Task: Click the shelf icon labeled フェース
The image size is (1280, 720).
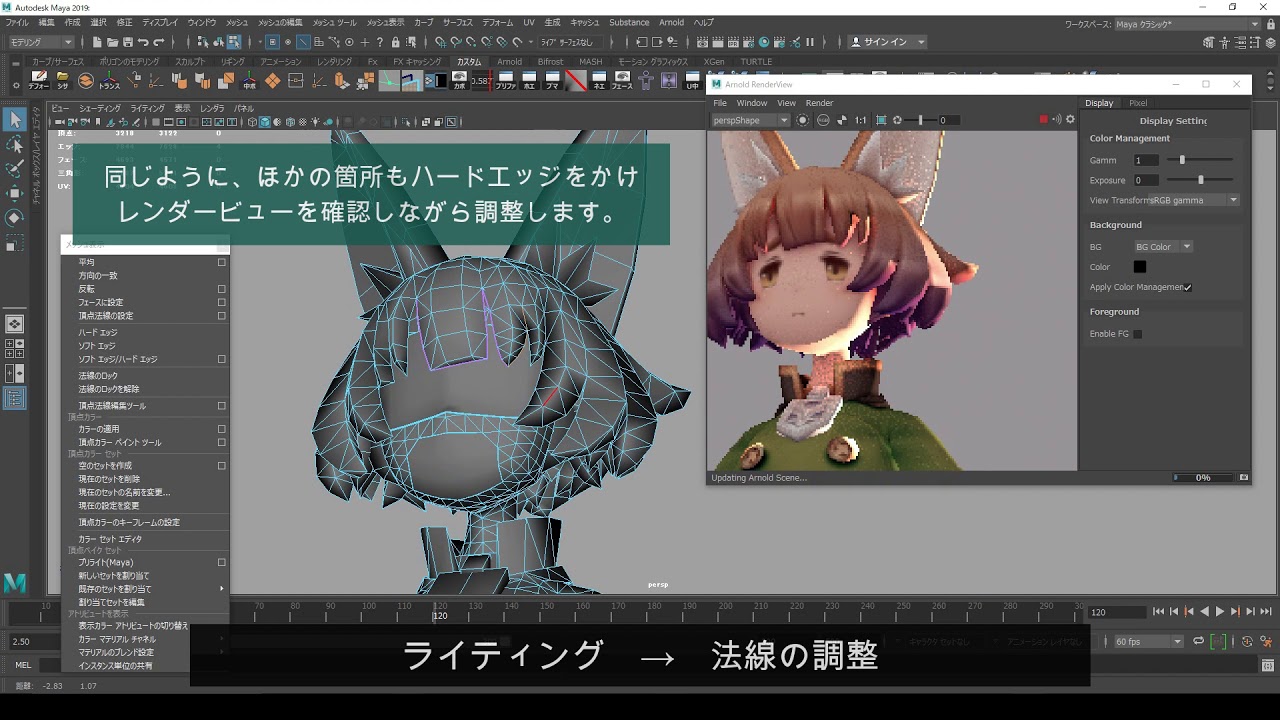Action: point(622,80)
